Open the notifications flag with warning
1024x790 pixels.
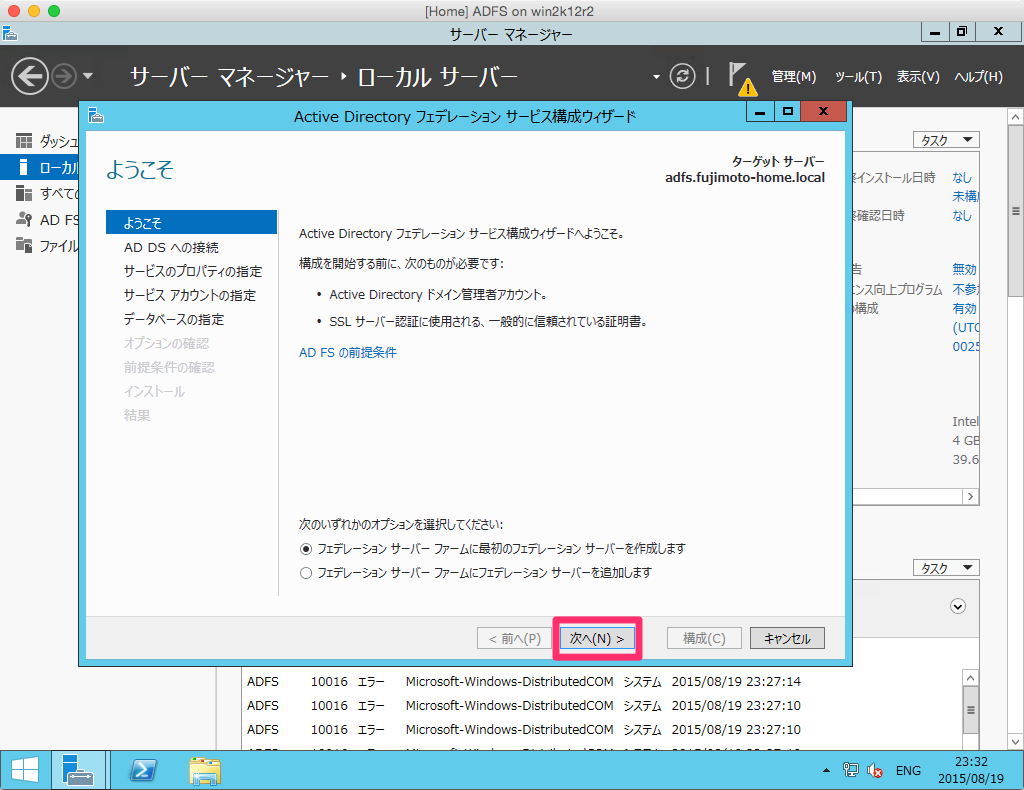(x=740, y=77)
